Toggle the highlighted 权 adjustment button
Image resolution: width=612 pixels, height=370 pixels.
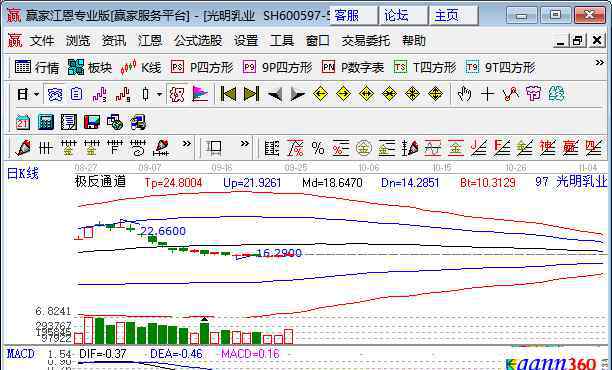(177, 94)
